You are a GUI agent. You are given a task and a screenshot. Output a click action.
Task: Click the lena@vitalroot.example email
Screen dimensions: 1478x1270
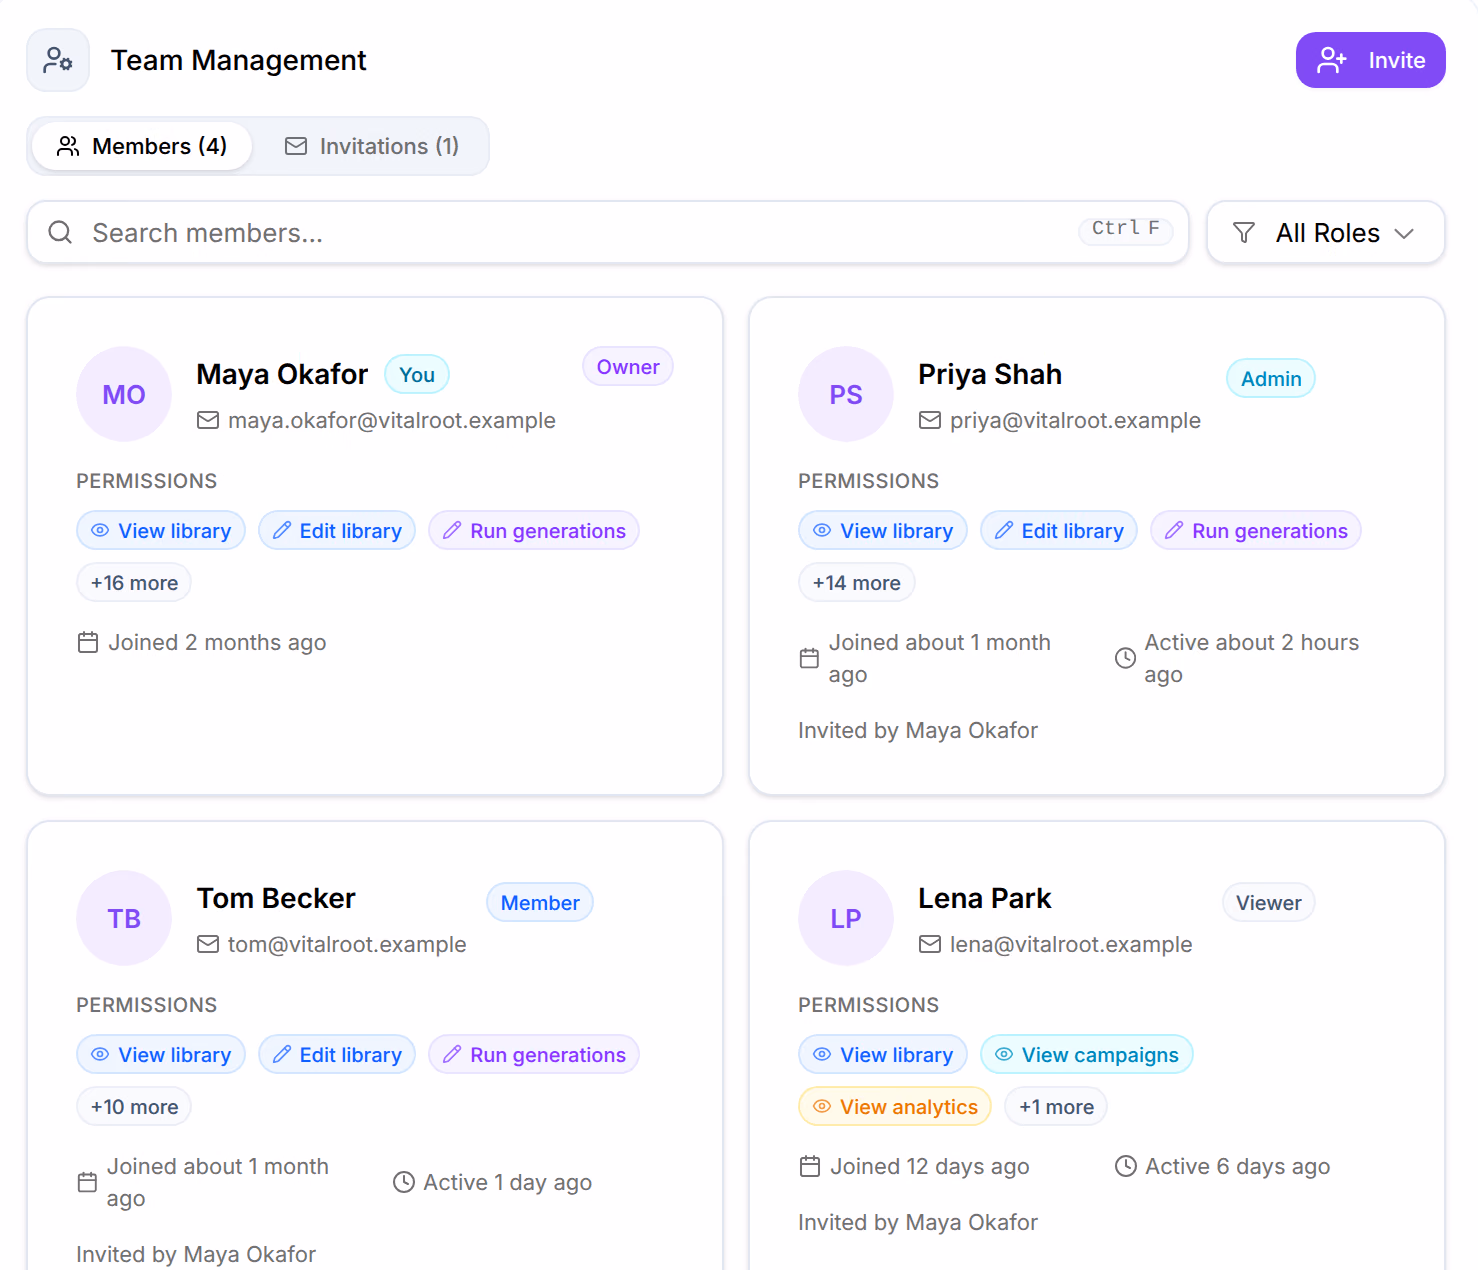(1071, 945)
